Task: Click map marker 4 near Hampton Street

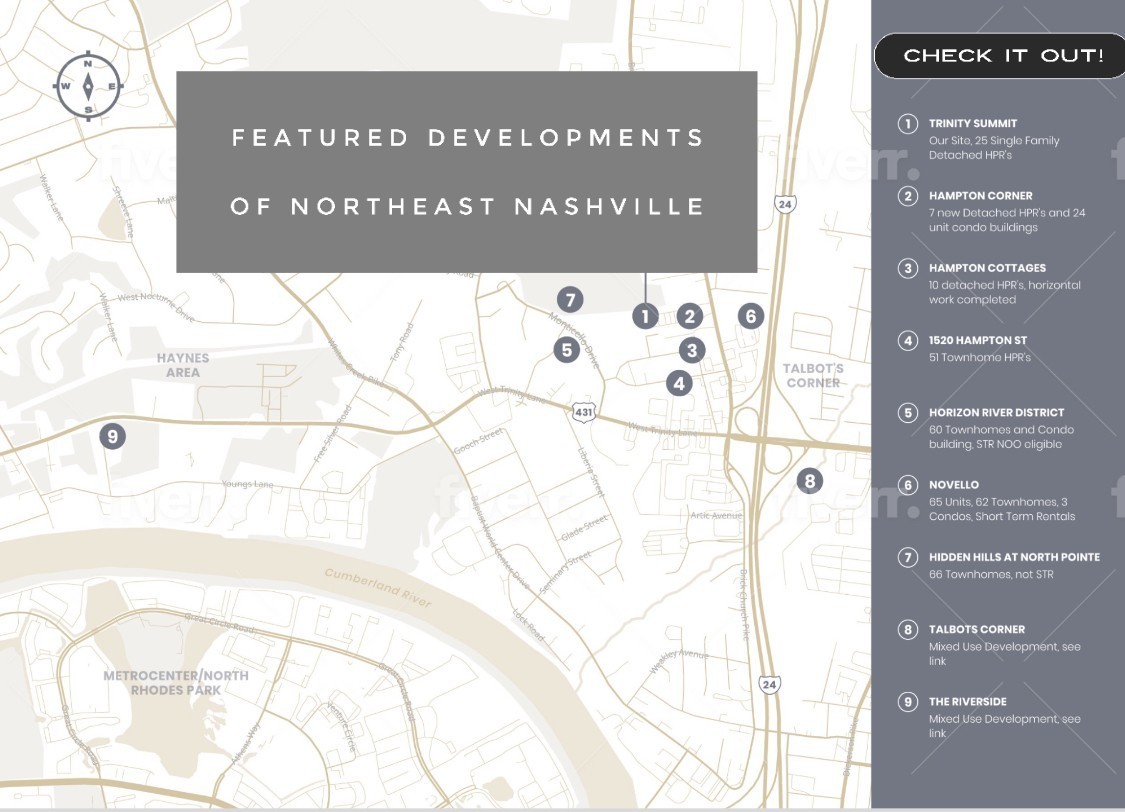Action: click(x=679, y=382)
